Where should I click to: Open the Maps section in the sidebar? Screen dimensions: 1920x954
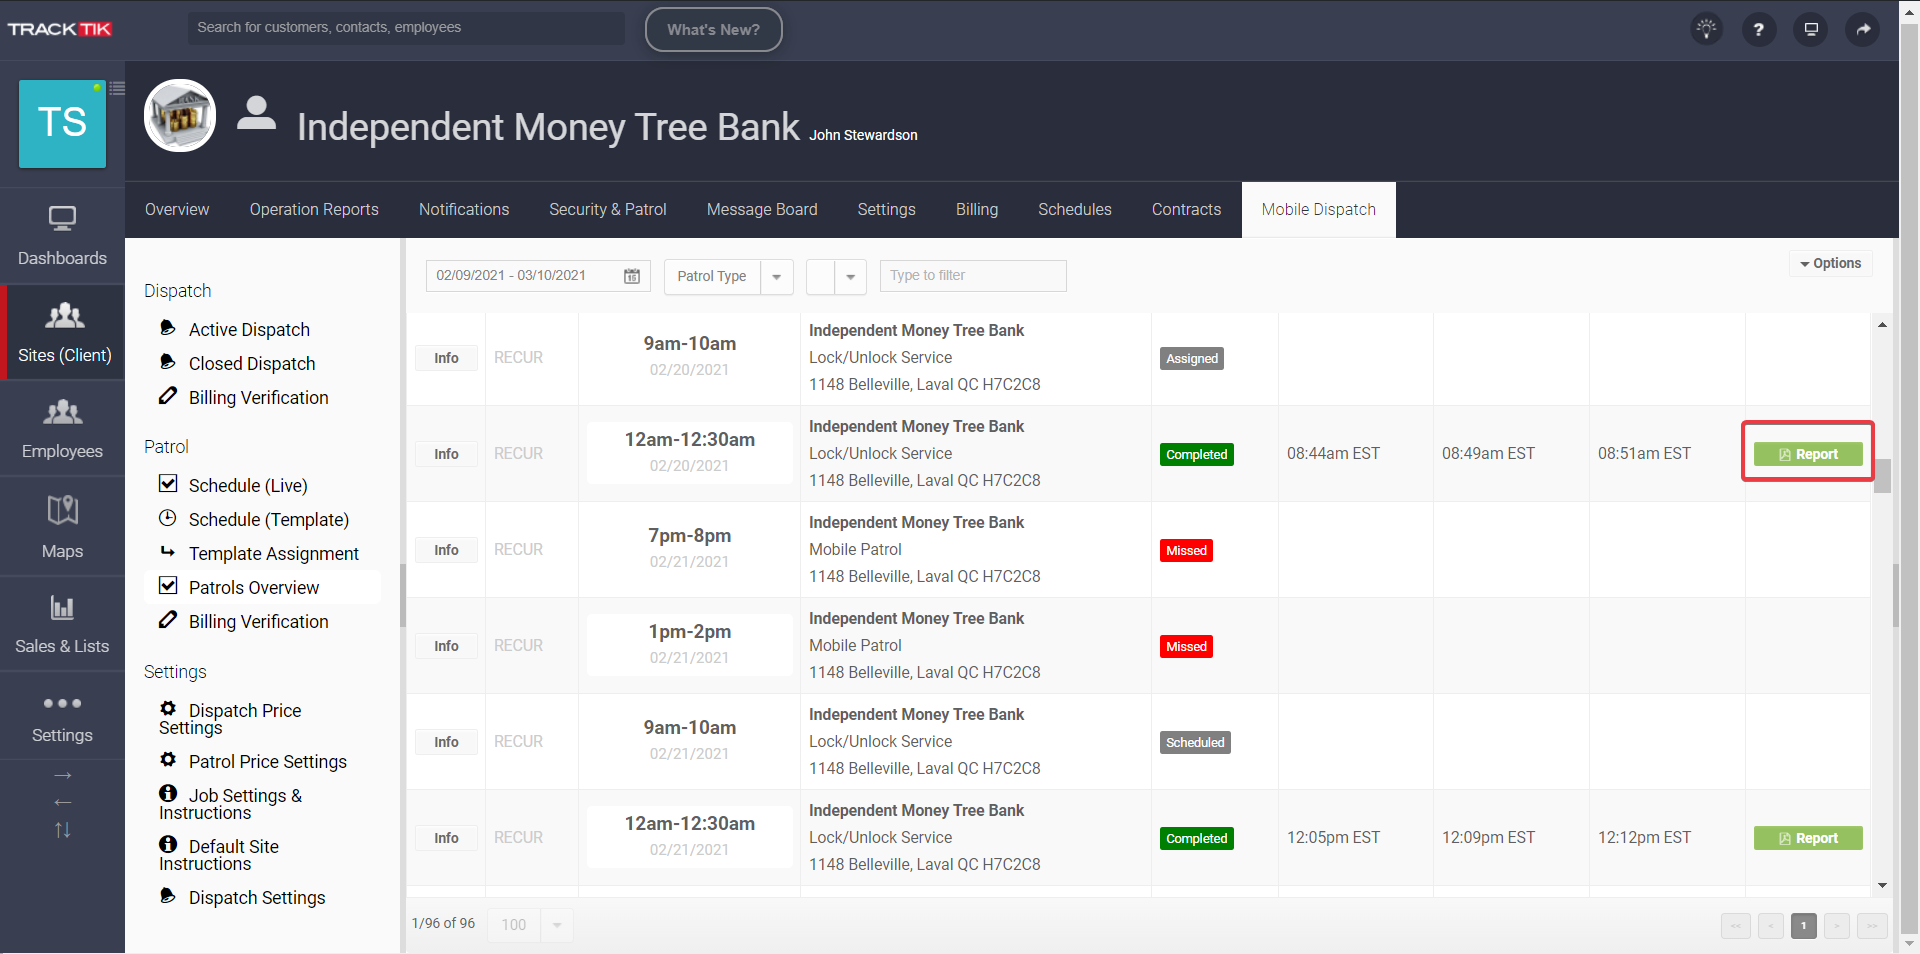coord(62,524)
